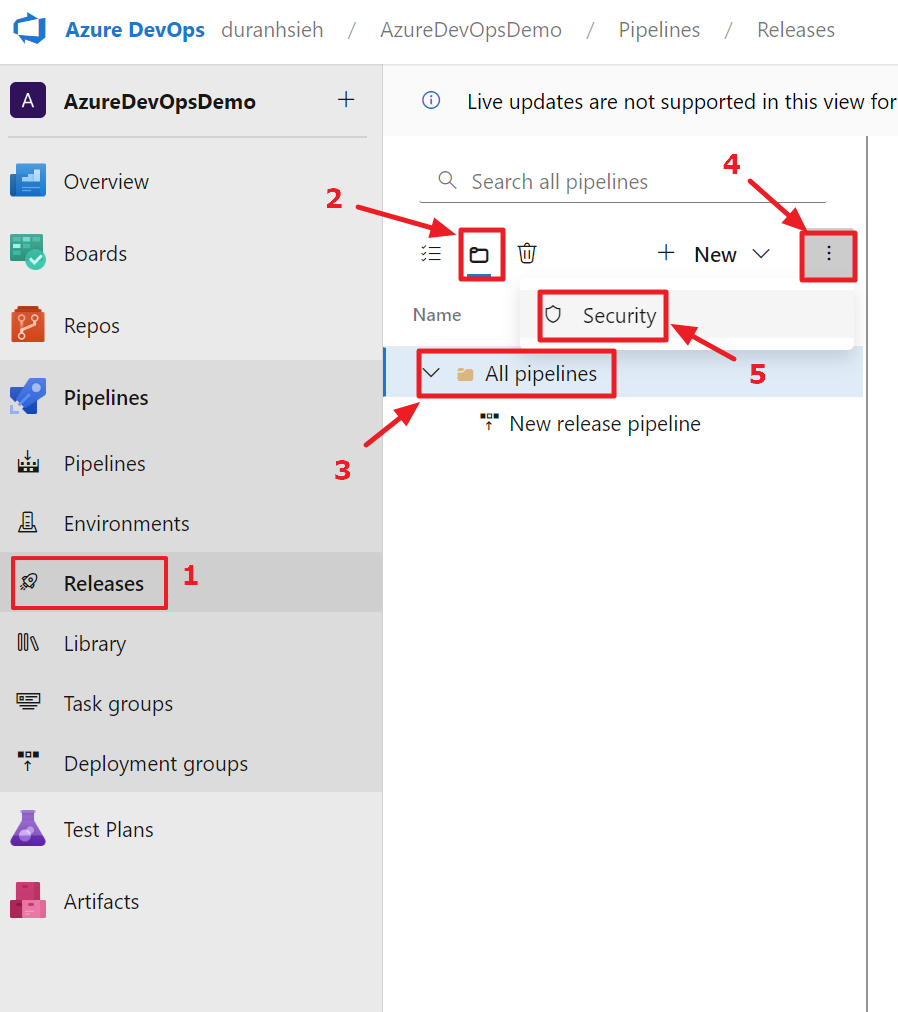This screenshot has width=898, height=1012.
Task: Open the Test Plans flask icon
Action: click(x=28, y=828)
